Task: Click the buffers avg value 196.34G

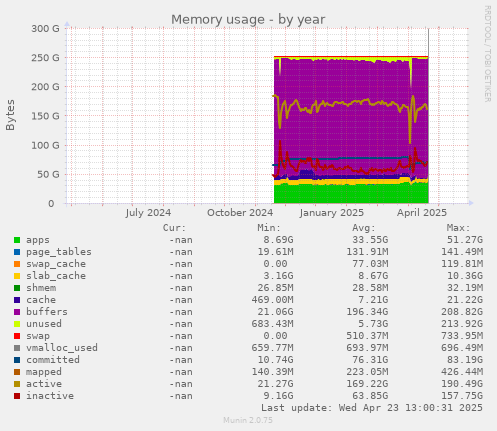Action: tap(367, 312)
